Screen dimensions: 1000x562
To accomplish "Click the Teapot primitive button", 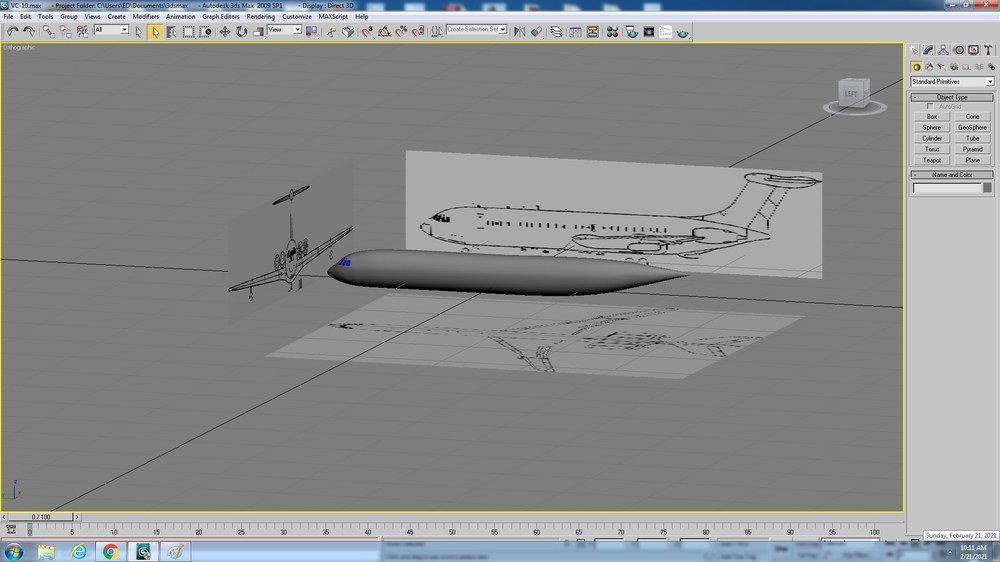I will tap(932, 160).
